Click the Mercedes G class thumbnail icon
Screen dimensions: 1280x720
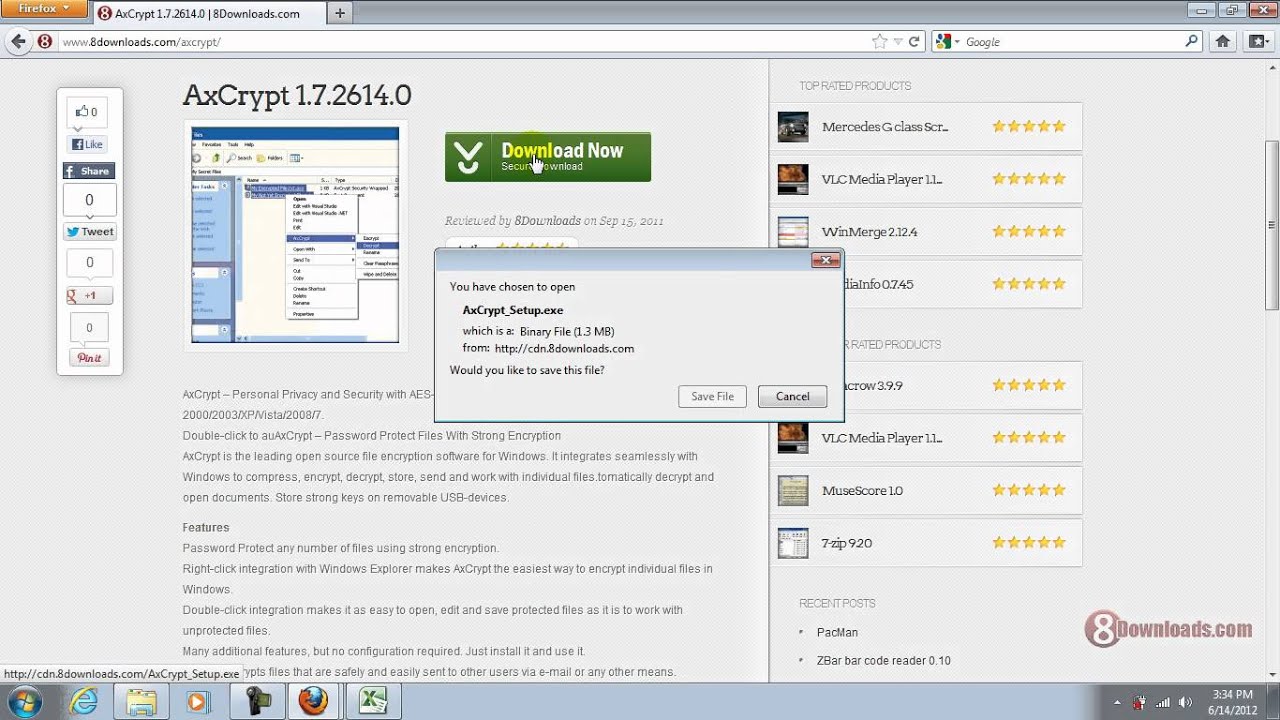(793, 127)
